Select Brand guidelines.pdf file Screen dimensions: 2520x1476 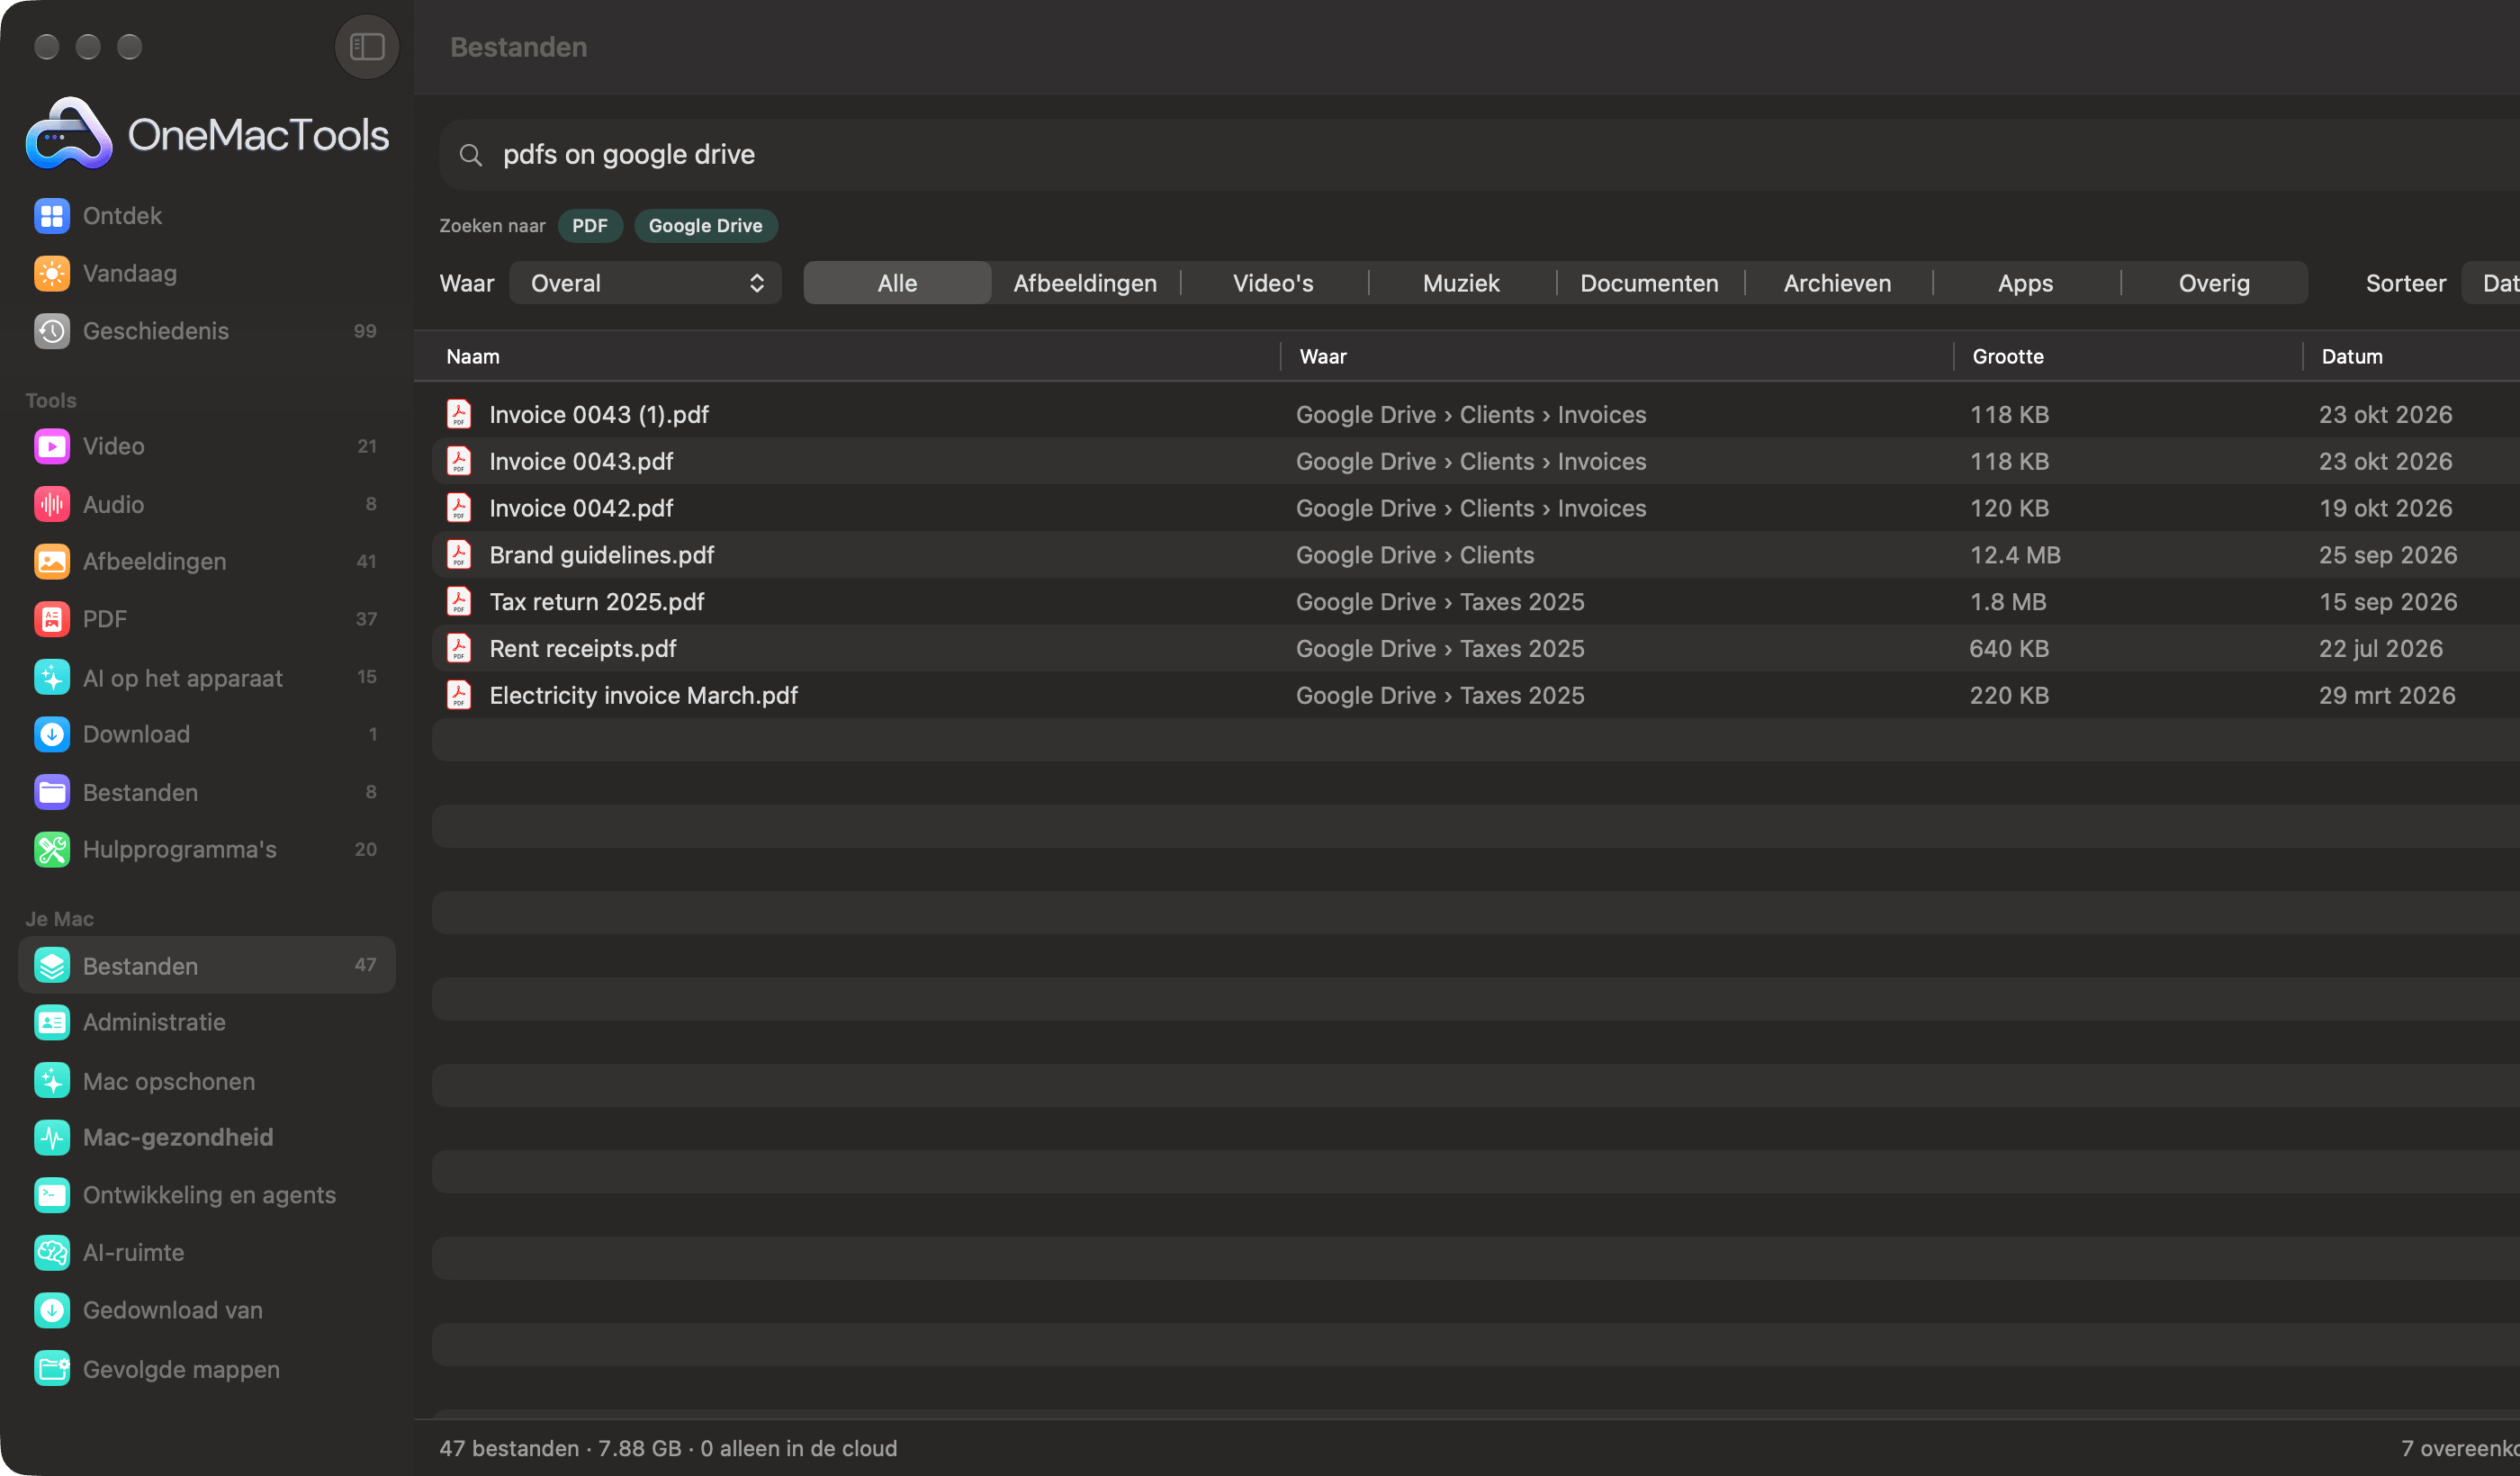point(1476,555)
